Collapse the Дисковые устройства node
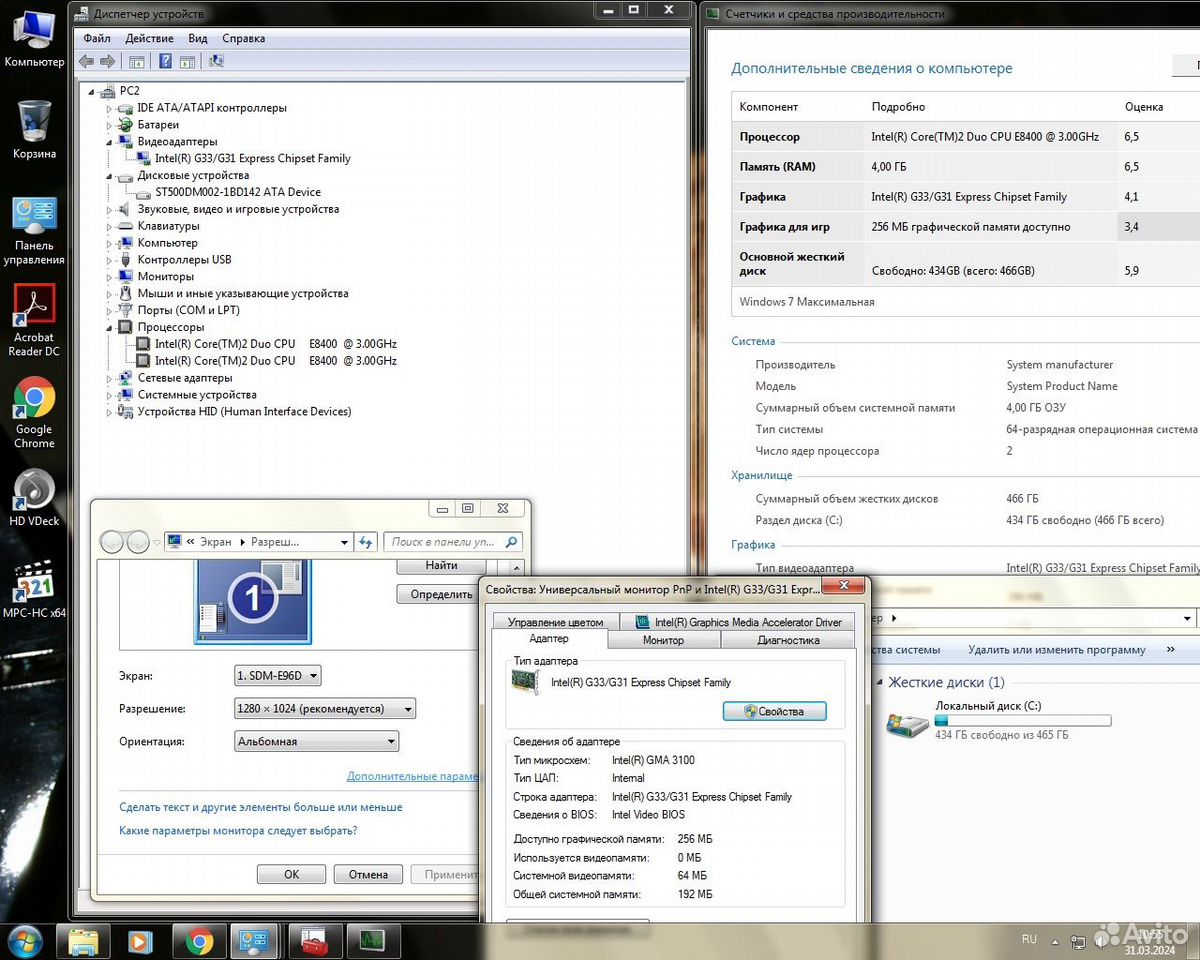This screenshot has height=960, width=1200. click(x=111, y=175)
